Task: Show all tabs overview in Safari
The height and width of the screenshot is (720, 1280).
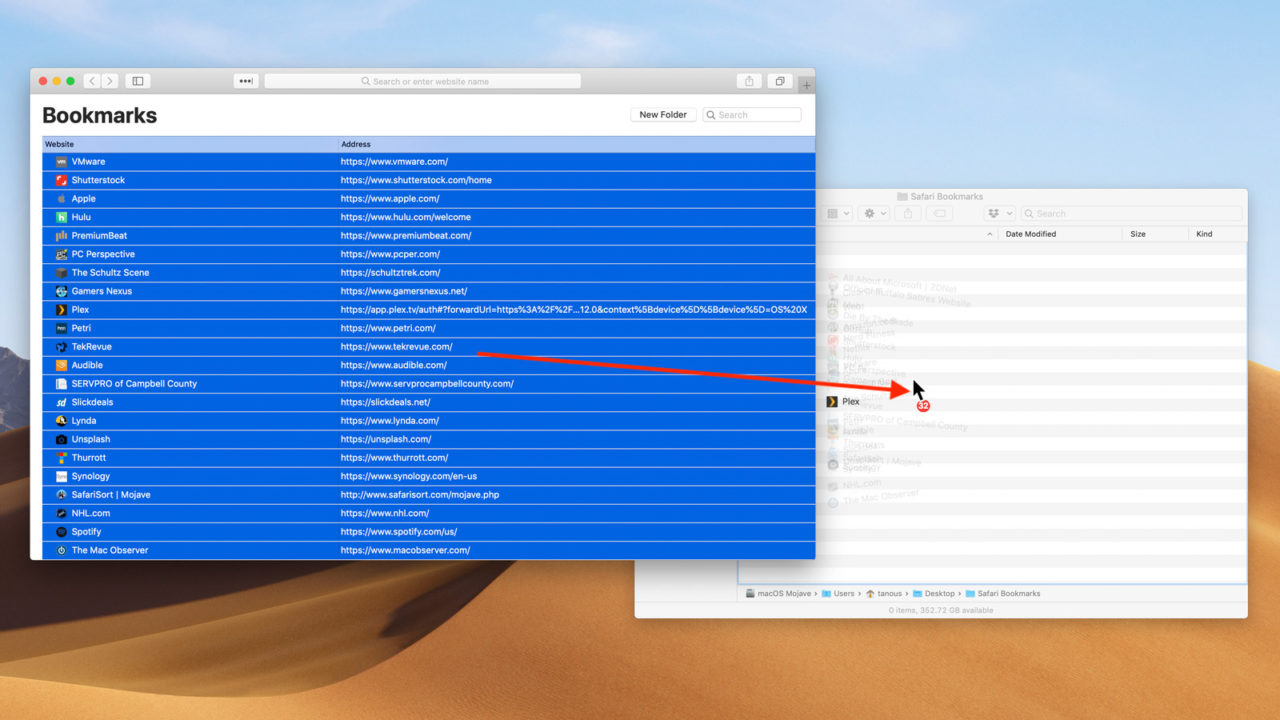Action: tap(780, 81)
